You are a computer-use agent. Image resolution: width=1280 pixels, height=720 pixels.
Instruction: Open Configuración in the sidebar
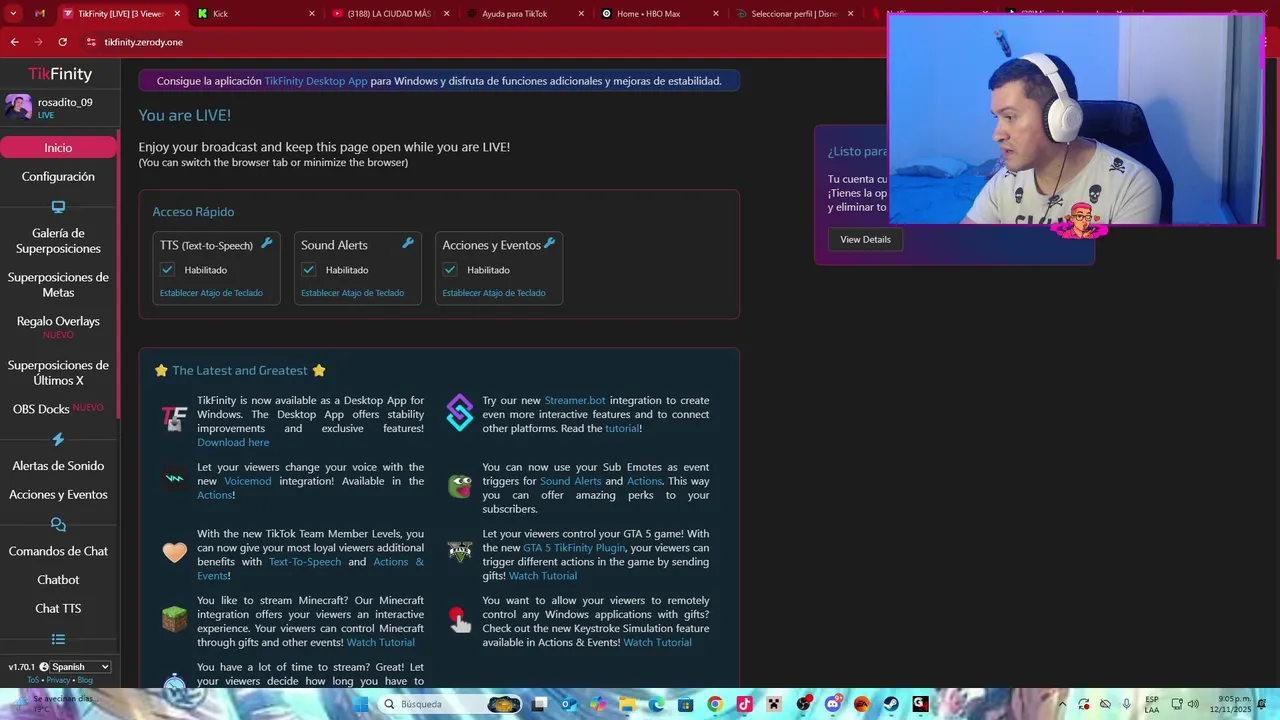58,176
